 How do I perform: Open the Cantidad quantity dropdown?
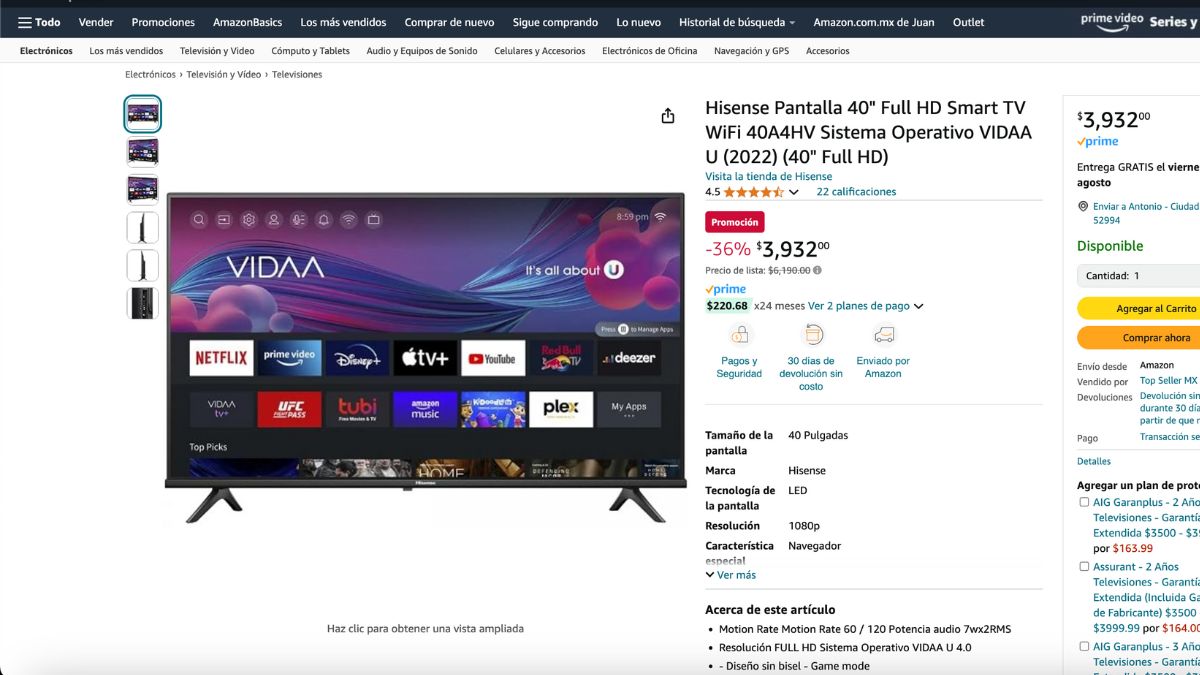[x=1138, y=276]
